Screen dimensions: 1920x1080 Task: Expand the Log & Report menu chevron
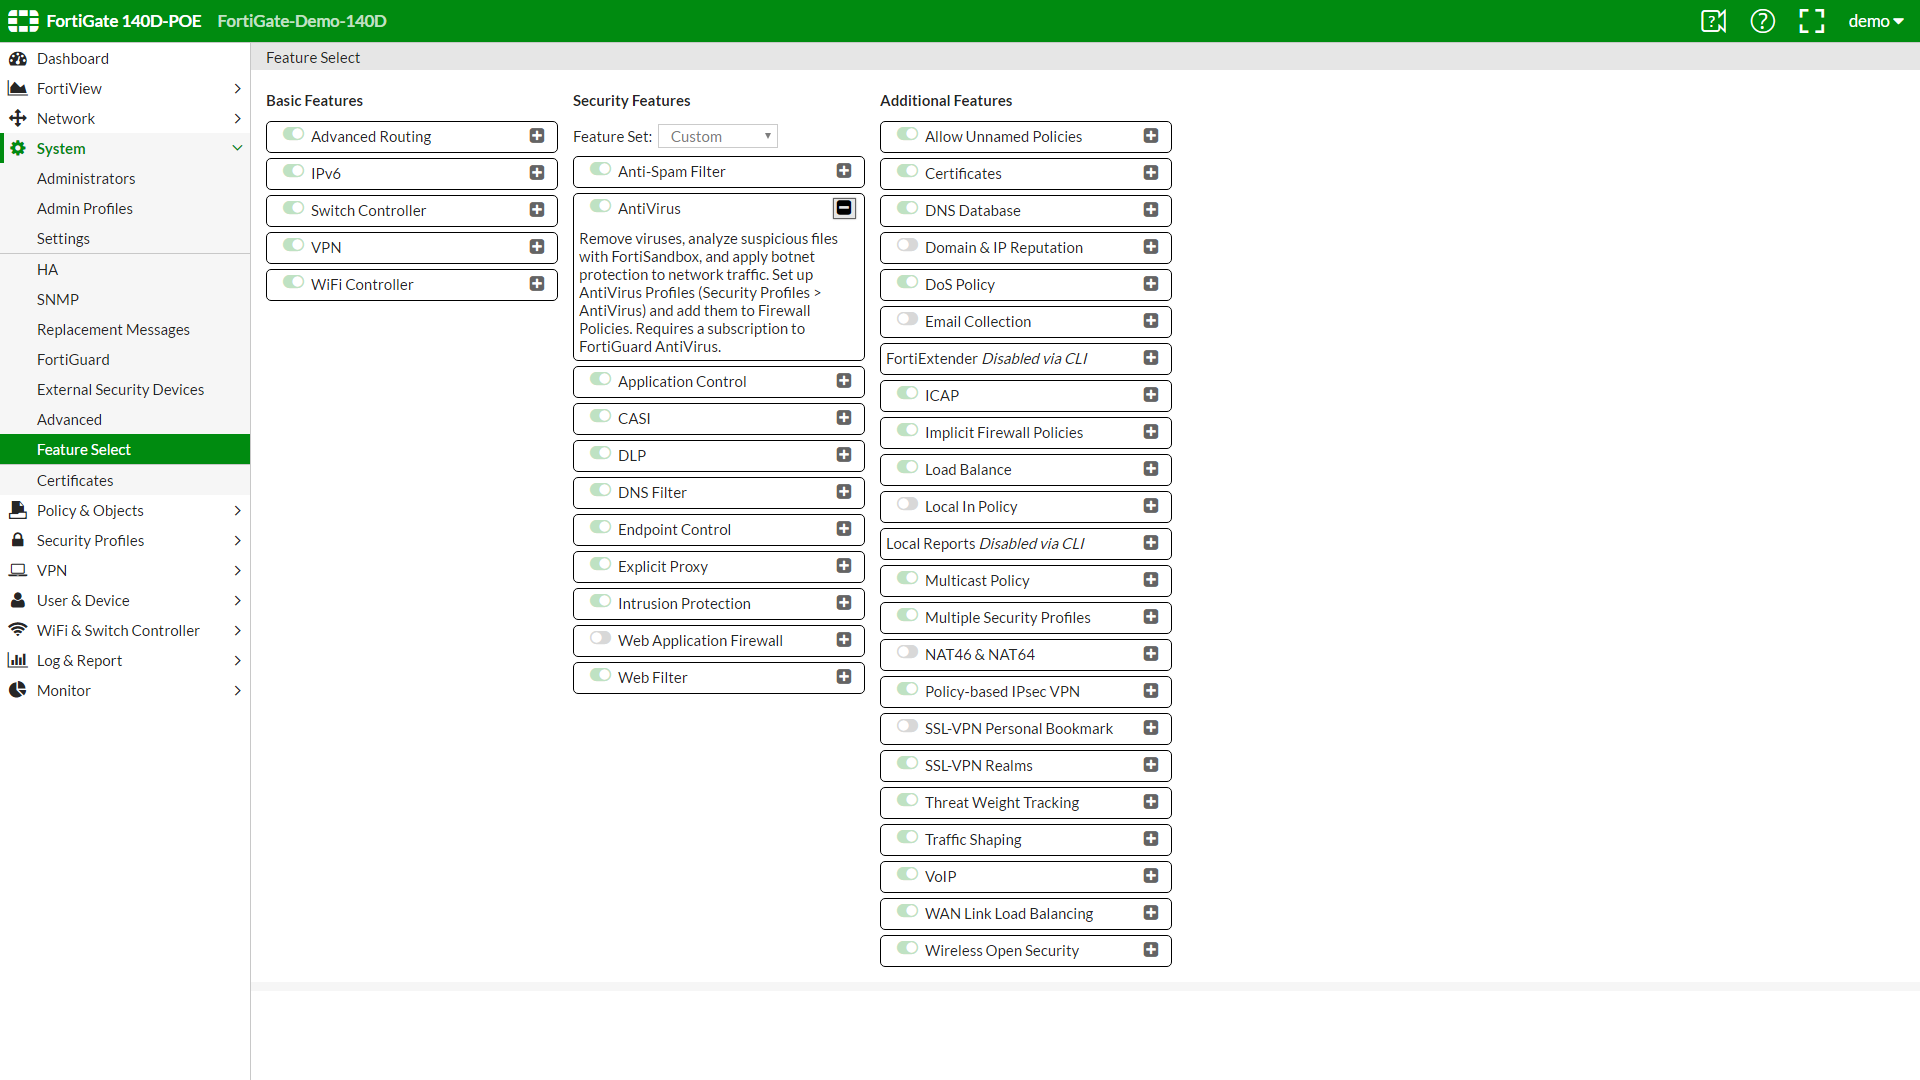pos(237,661)
